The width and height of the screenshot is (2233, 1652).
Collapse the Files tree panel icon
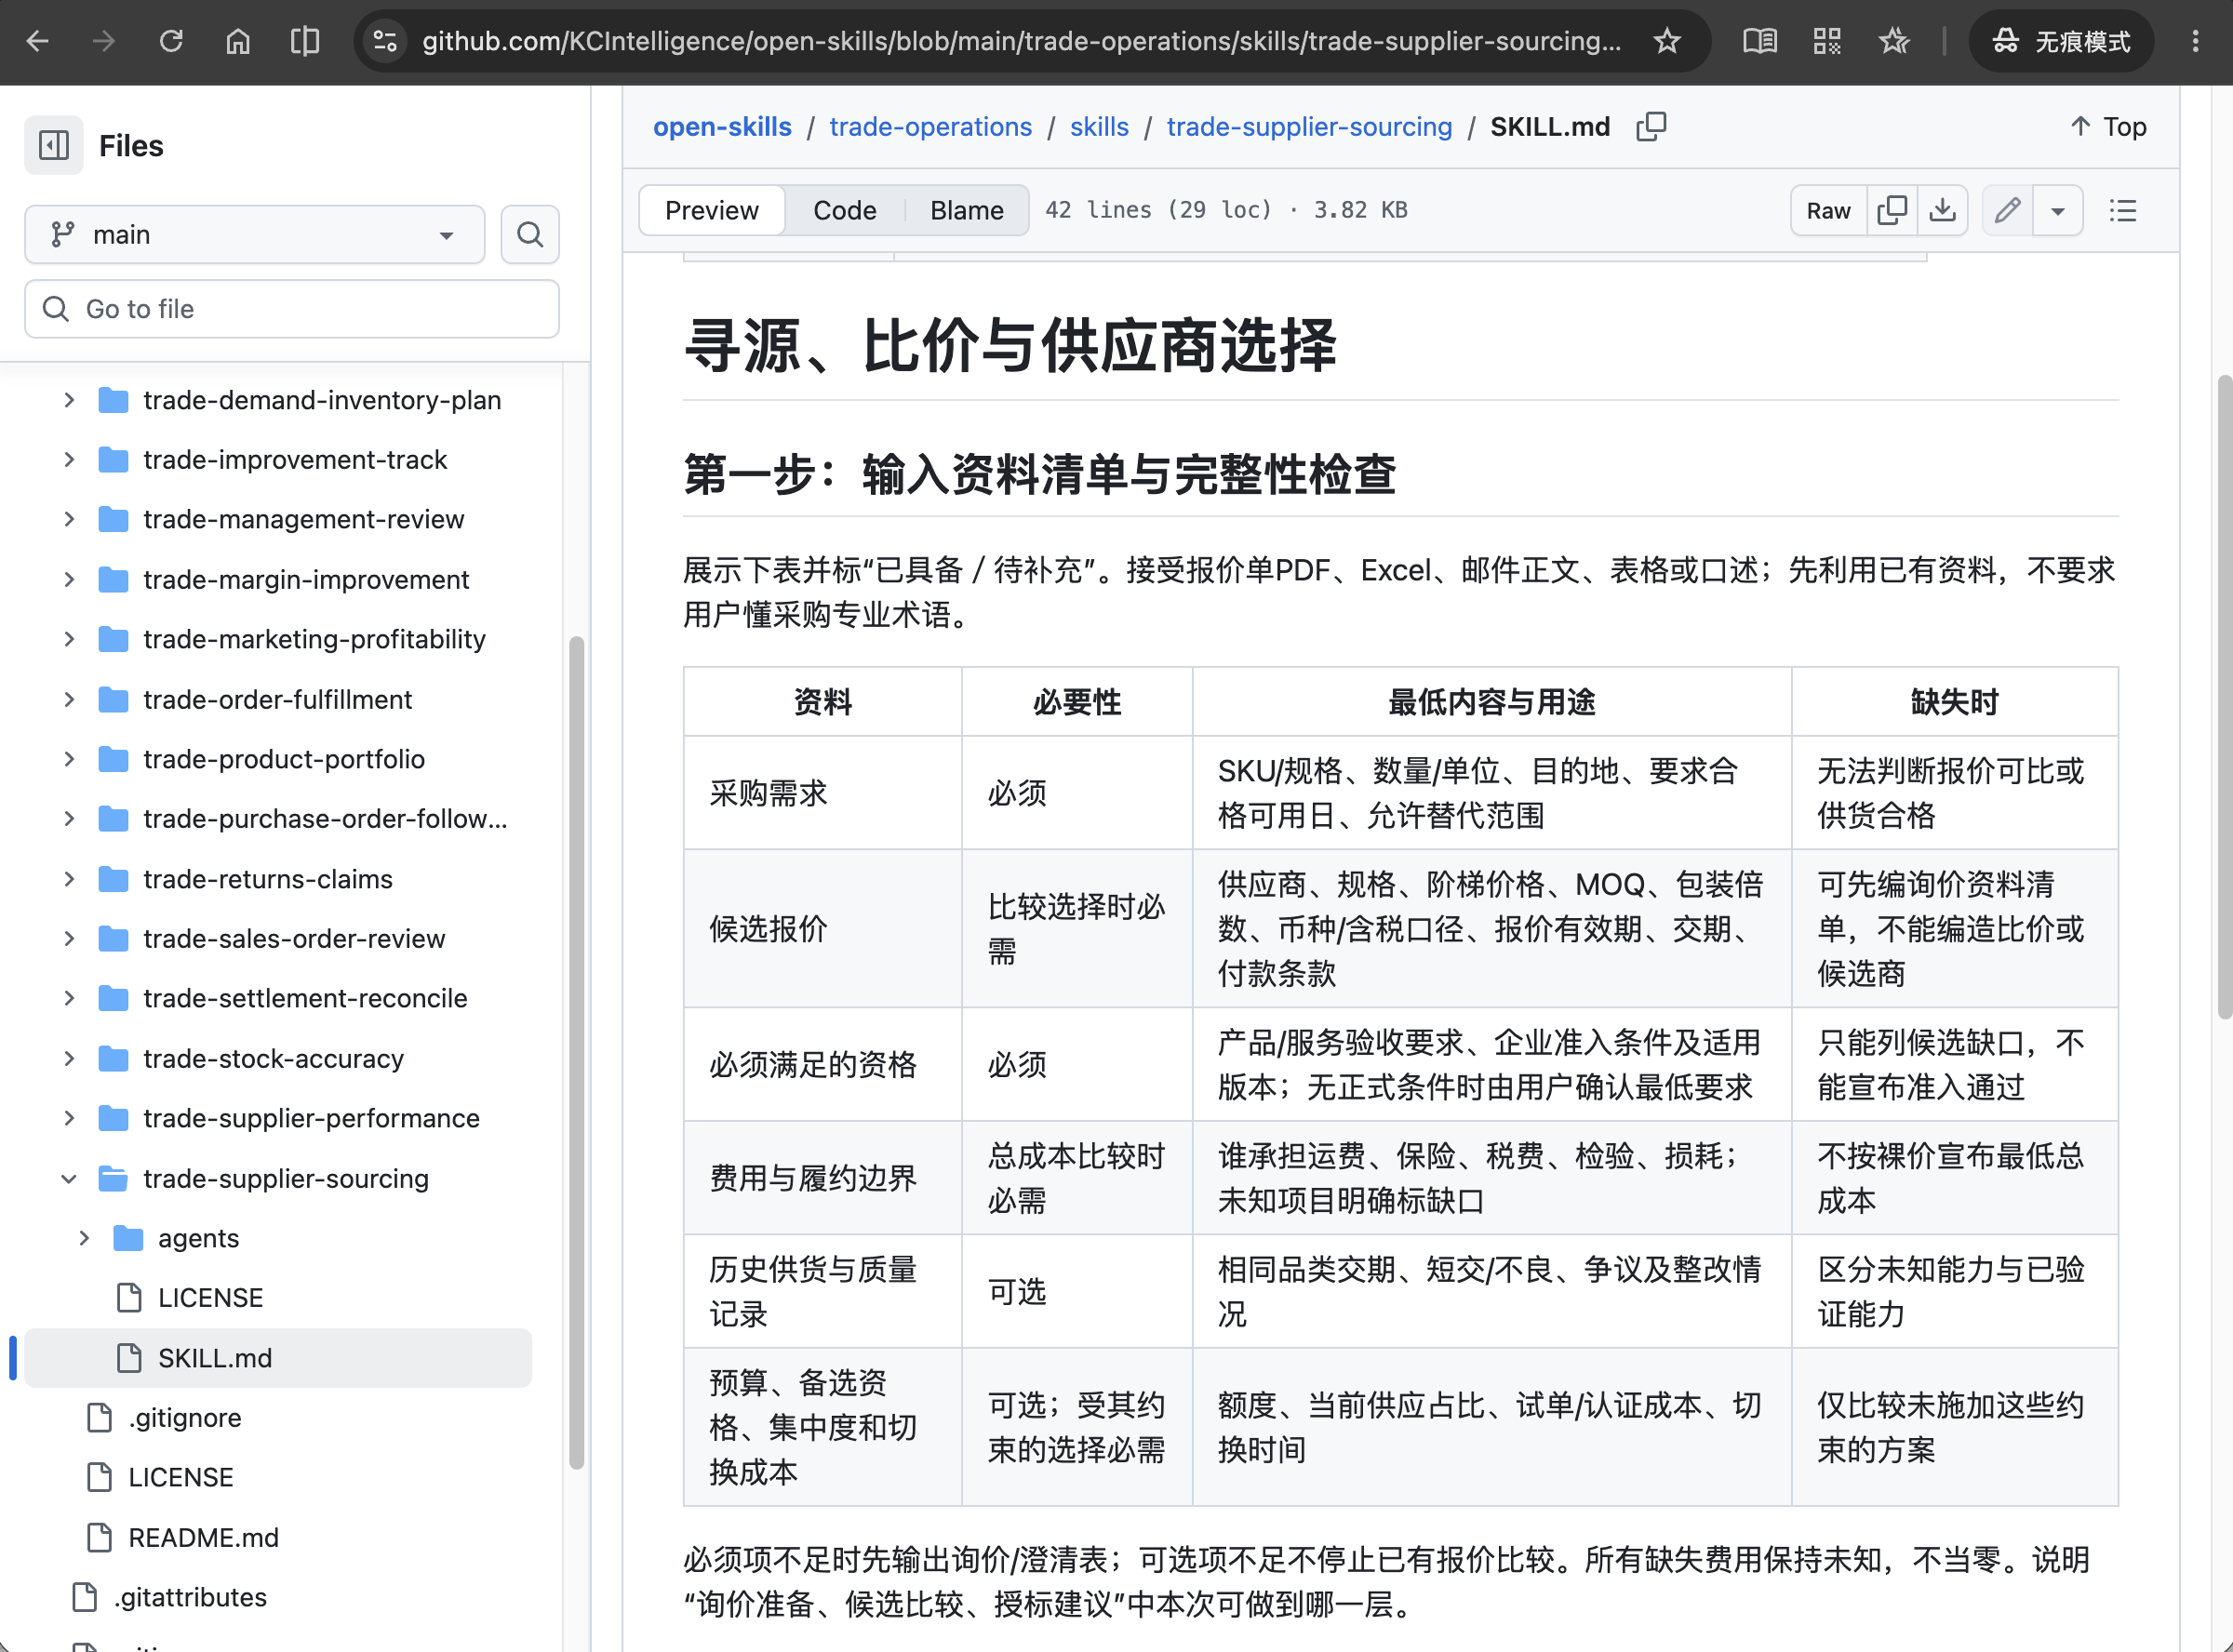(x=54, y=146)
